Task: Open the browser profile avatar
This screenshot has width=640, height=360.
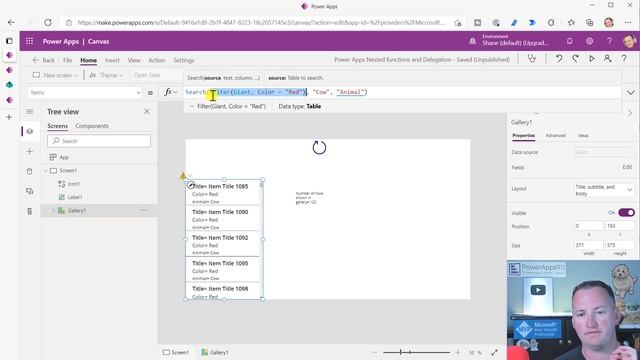Action: 609,22
